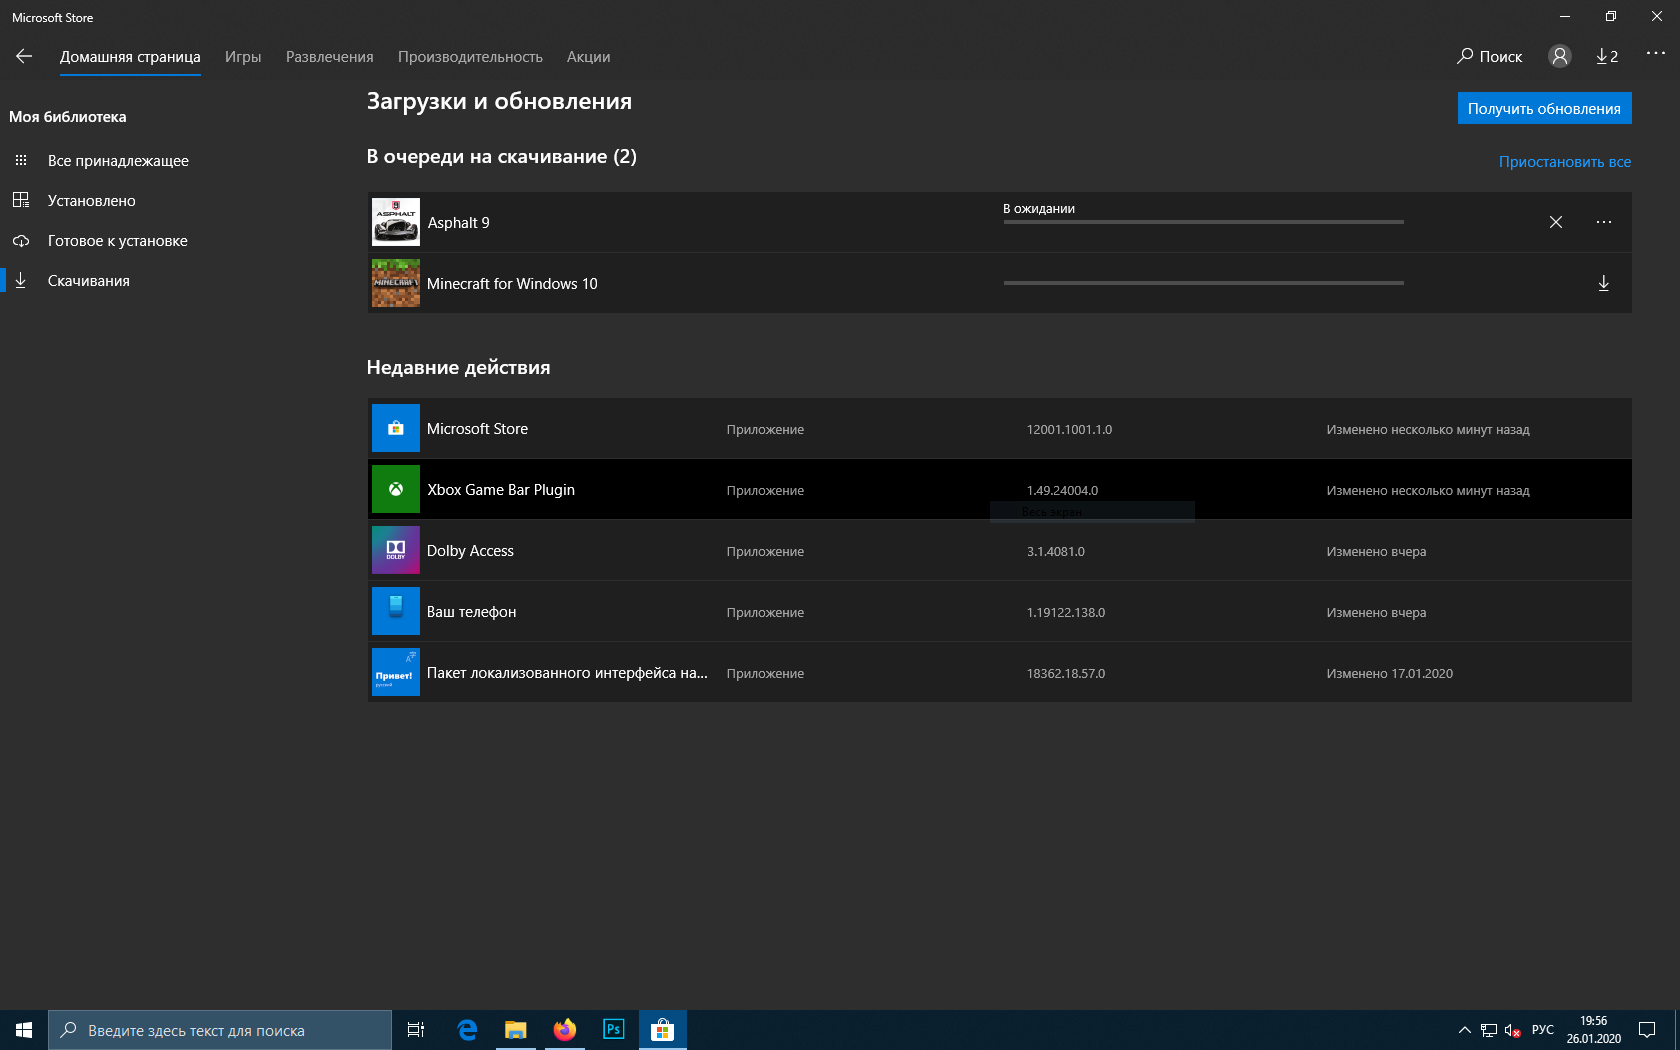Click the Asphalt 9 progress bar

[1203, 222]
